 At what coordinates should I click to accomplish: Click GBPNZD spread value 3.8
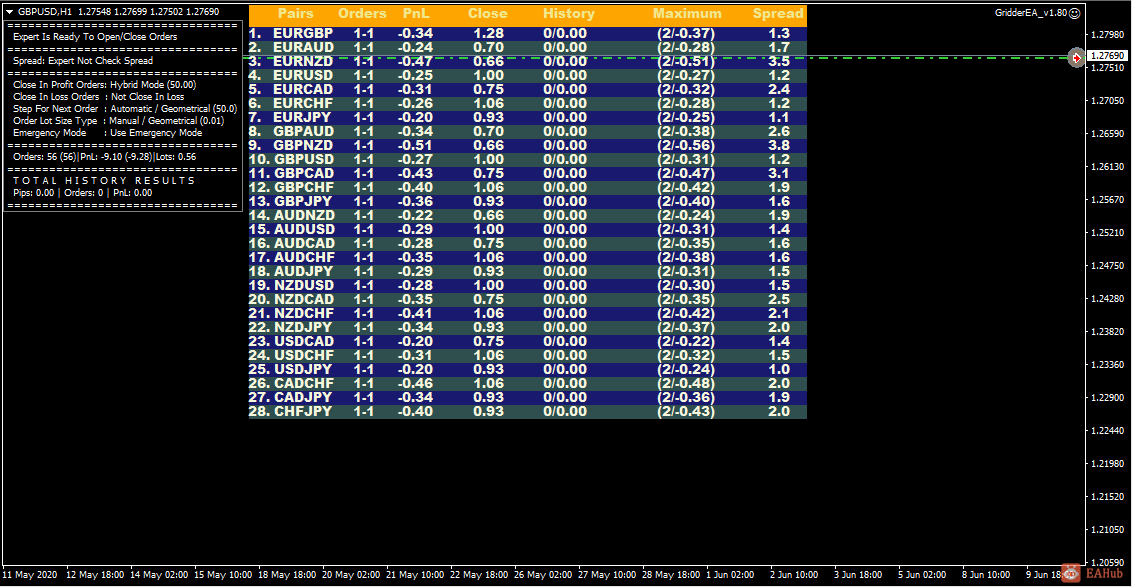(779, 145)
